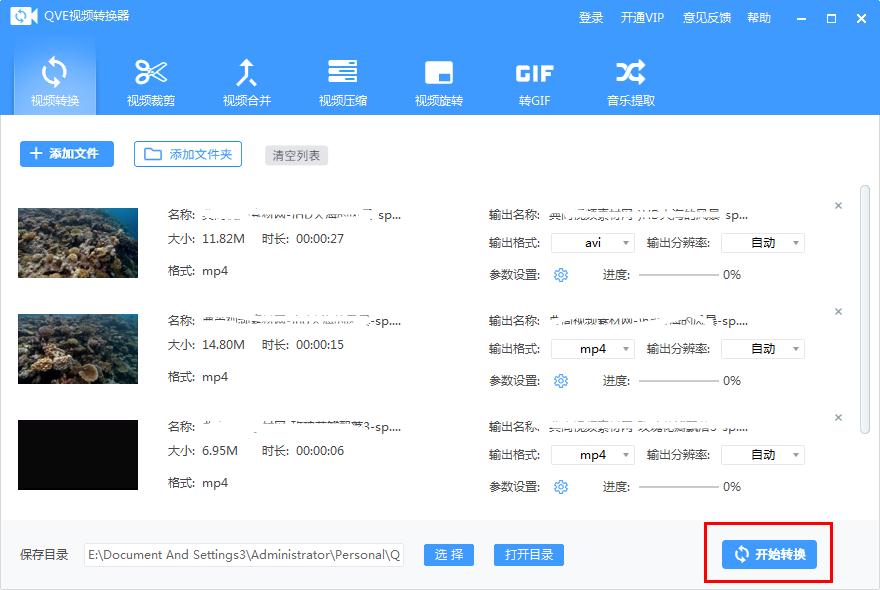Screen dimensions: 880x590
Task: Open the 帮助 help menu
Action: point(760,17)
